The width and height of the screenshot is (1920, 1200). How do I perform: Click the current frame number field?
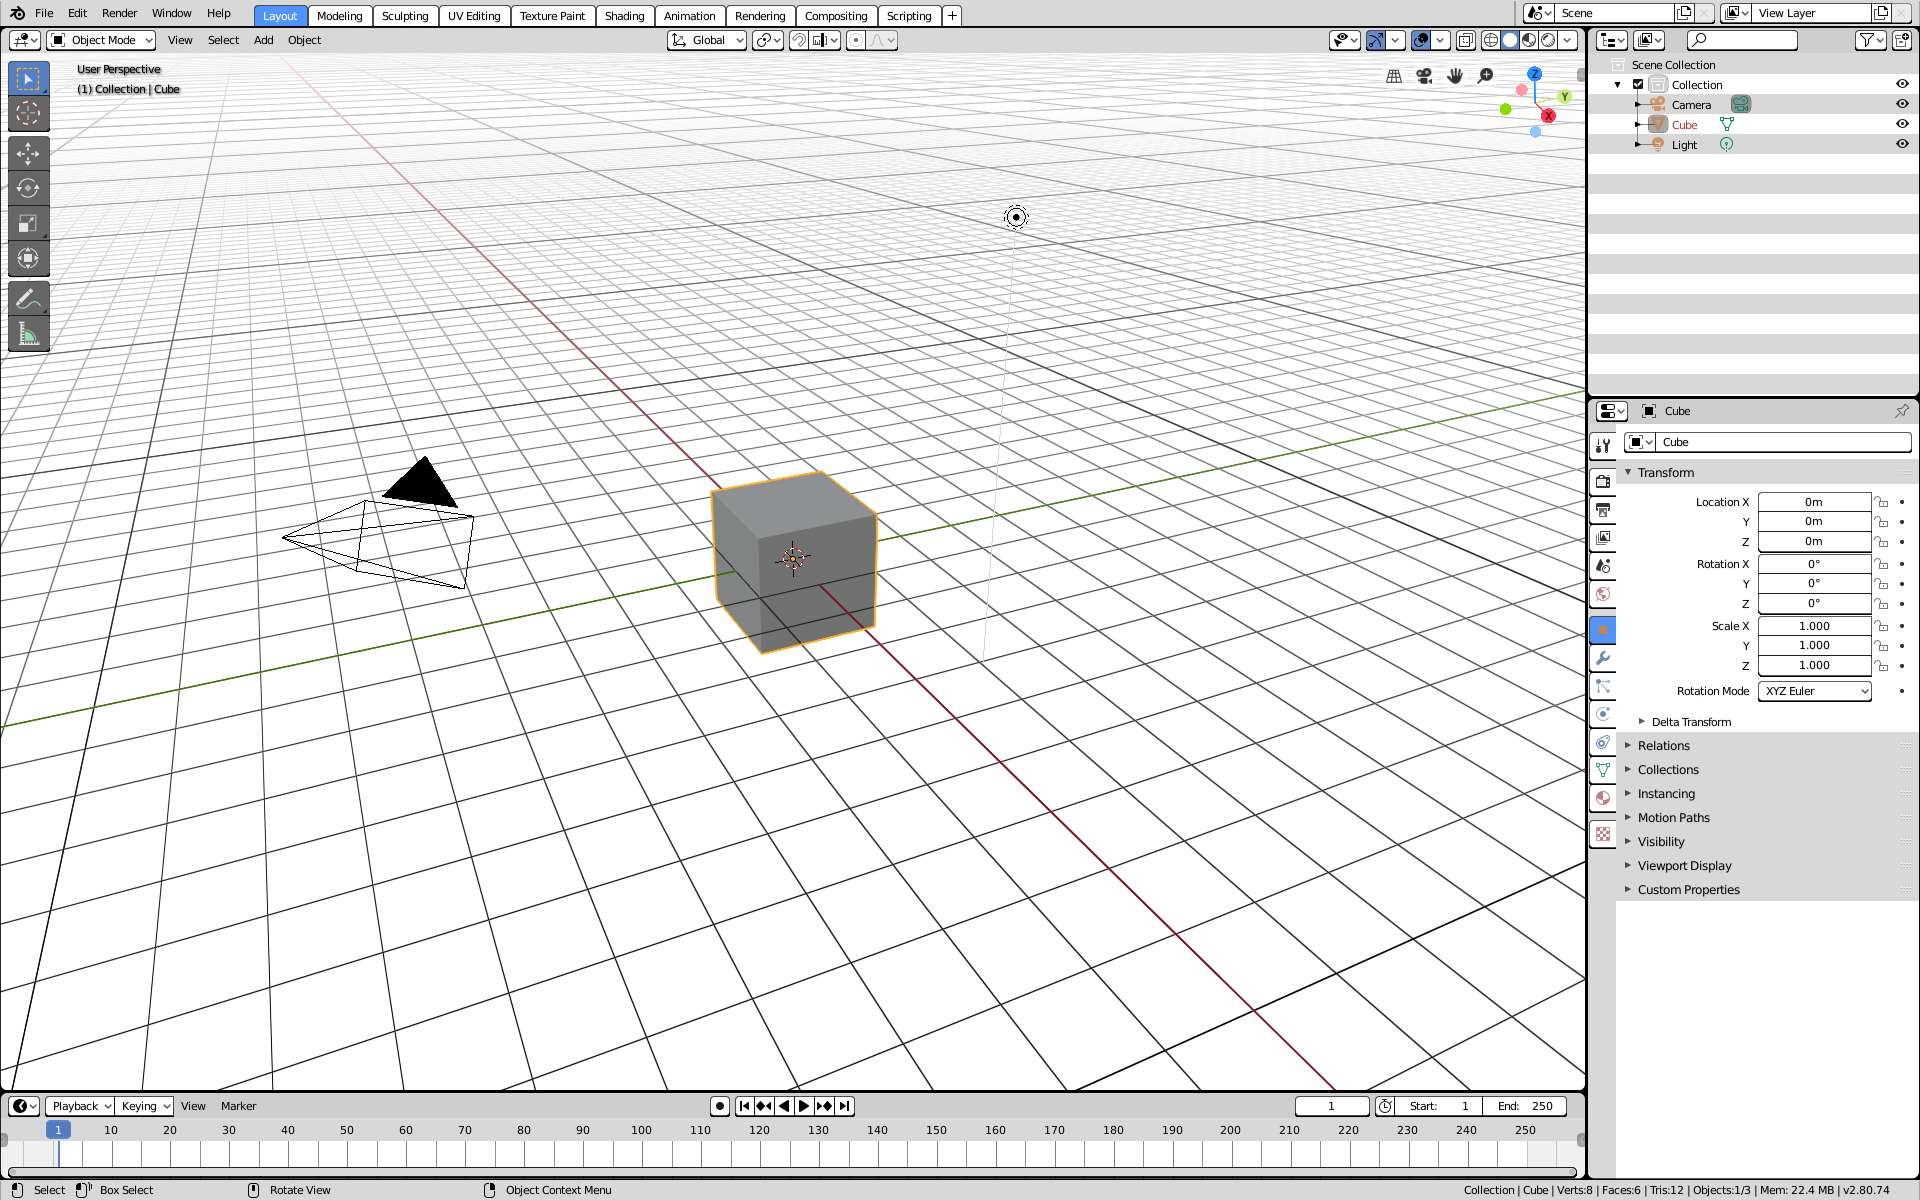[x=1331, y=1106]
